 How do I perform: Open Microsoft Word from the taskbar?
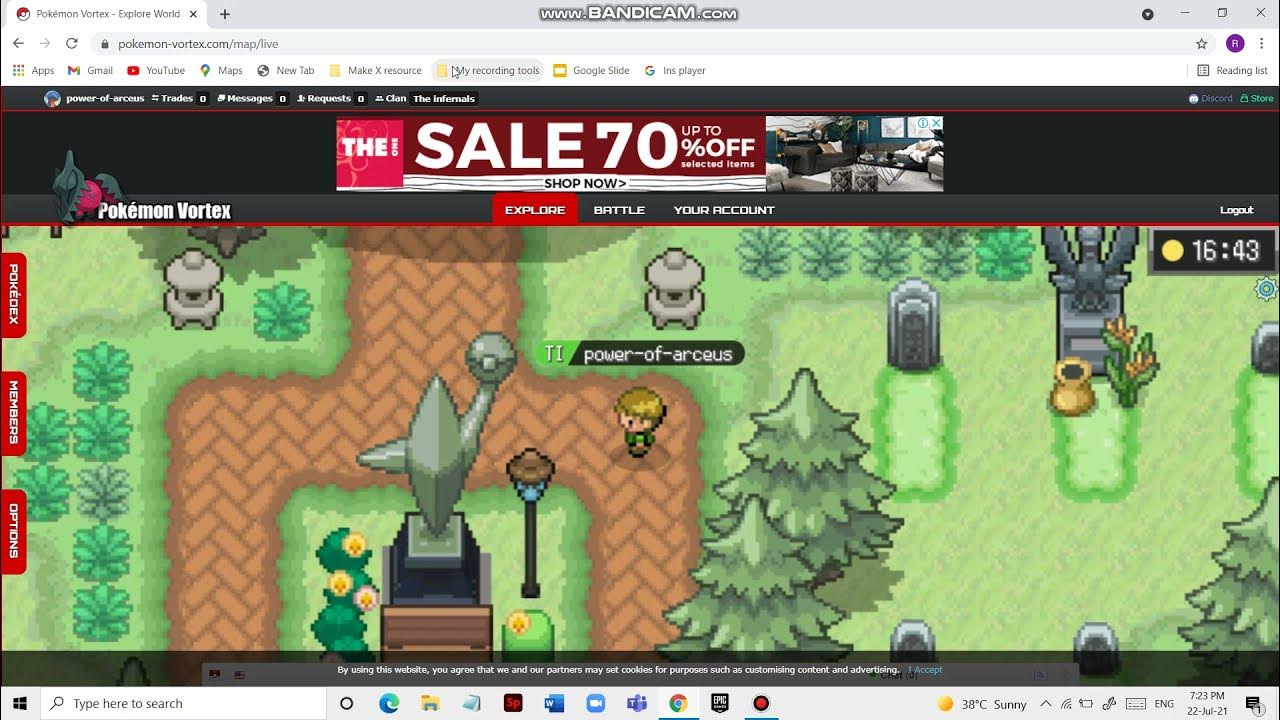554,703
